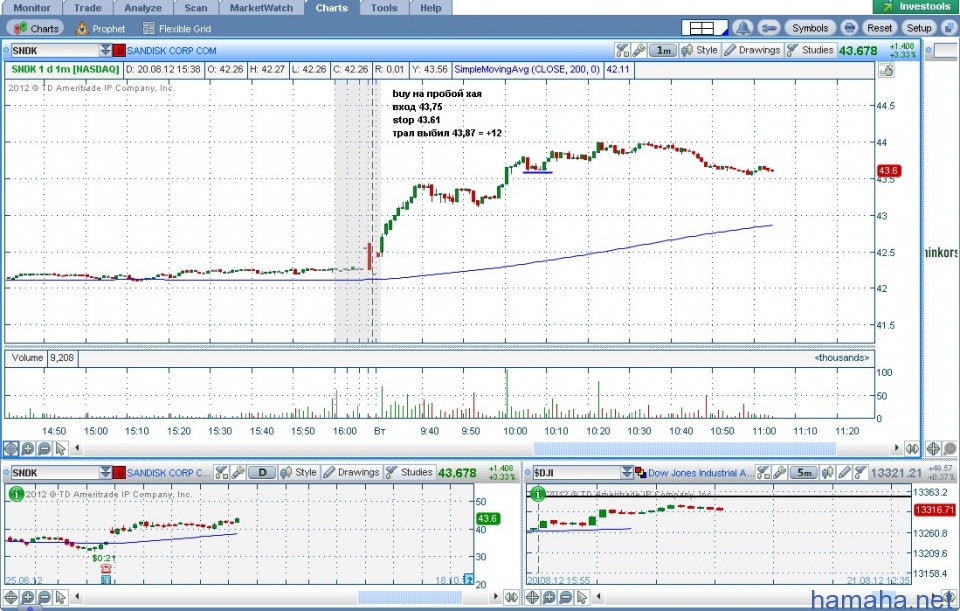Click main chart horizontal scrollbar thumb
This screenshot has height=611, width=960.
click(x=684, y=448)
